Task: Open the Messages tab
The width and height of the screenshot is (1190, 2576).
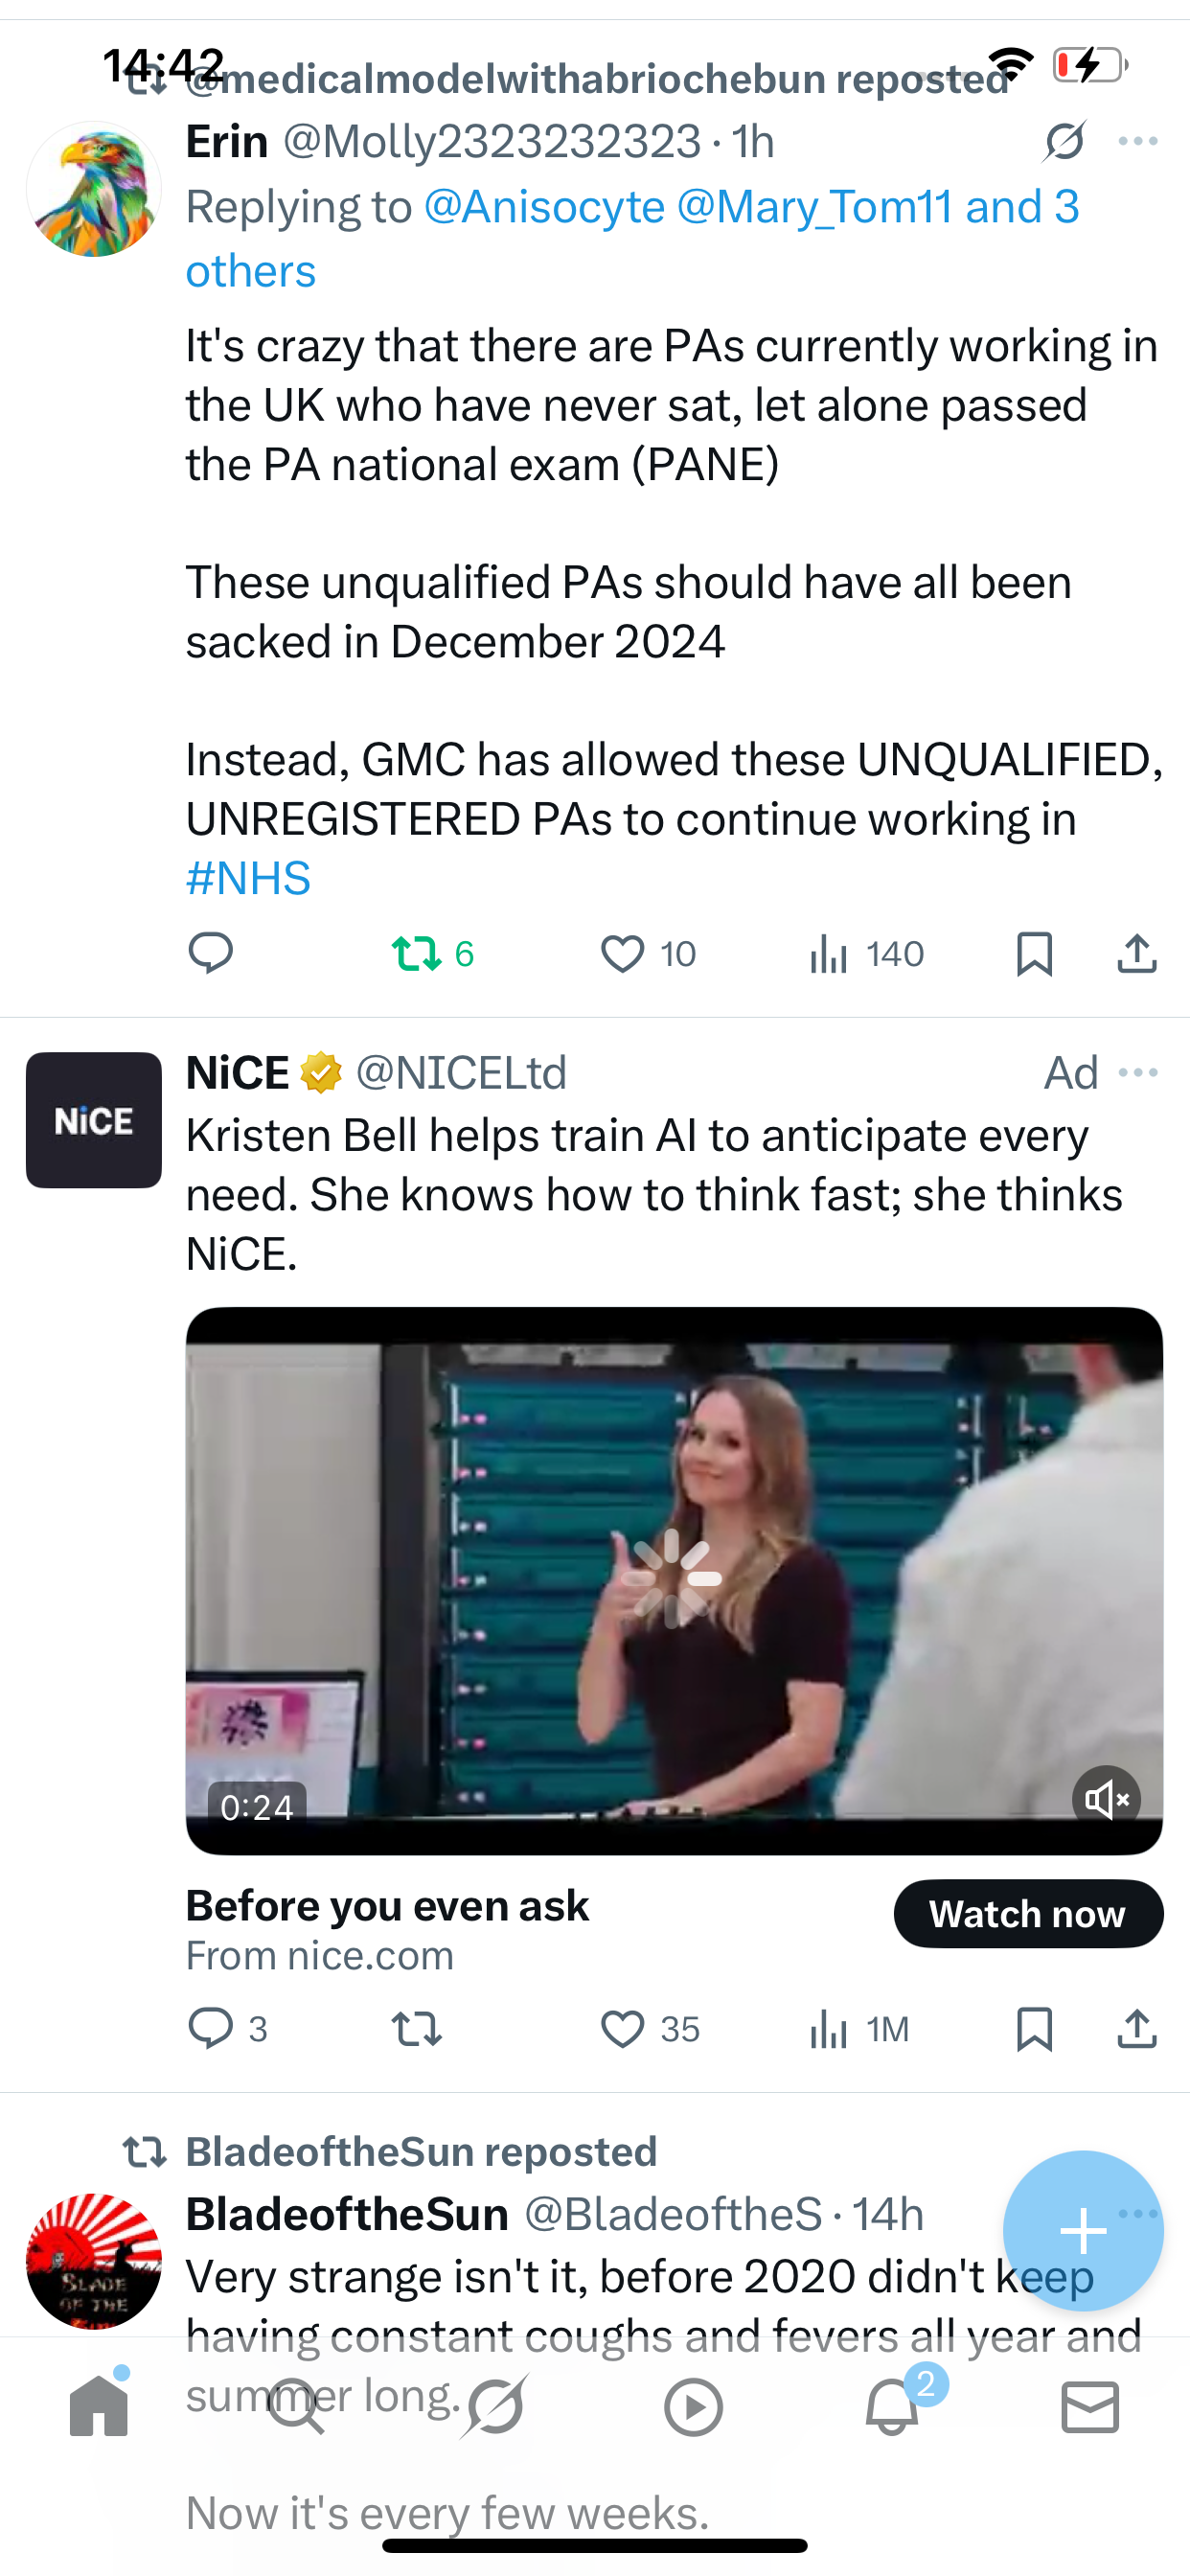Action: tap(1089, 2407)
